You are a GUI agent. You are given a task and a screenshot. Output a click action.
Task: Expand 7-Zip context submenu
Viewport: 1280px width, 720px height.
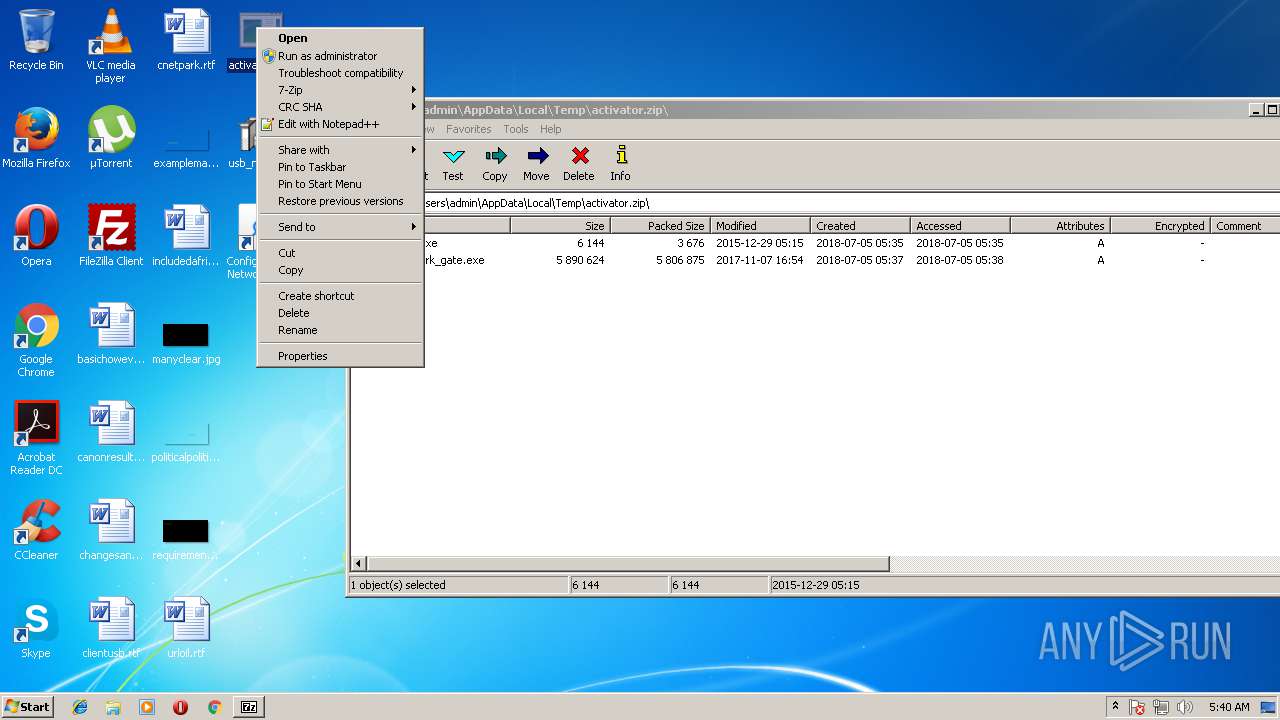pos(341,90)
